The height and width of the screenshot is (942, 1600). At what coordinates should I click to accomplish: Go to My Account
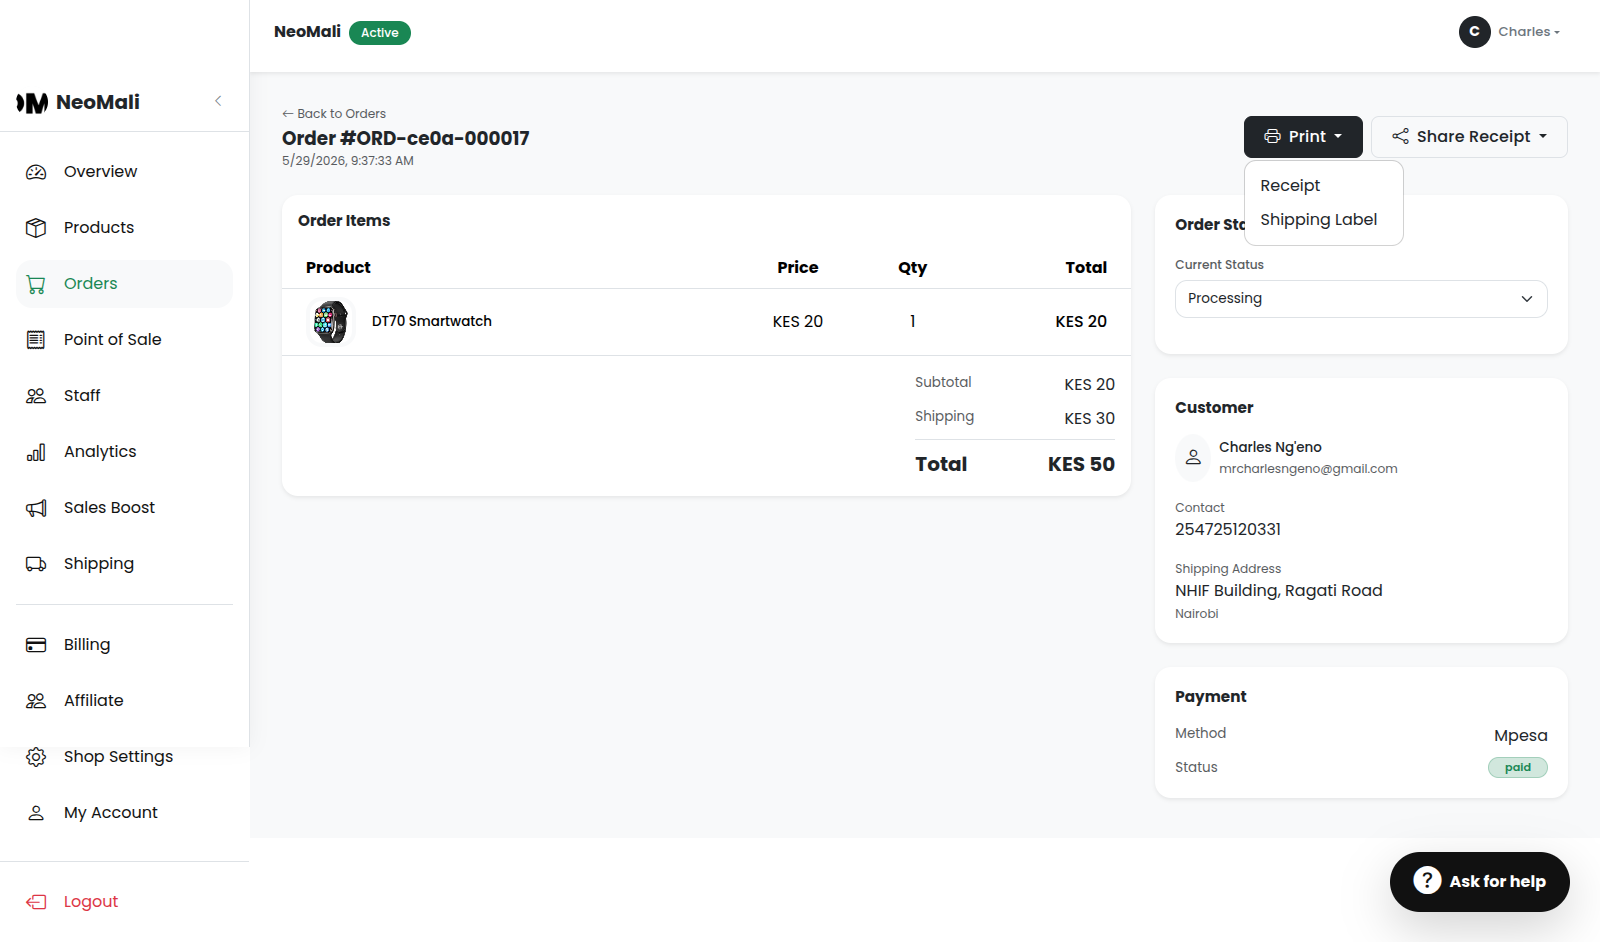(124, 813)
